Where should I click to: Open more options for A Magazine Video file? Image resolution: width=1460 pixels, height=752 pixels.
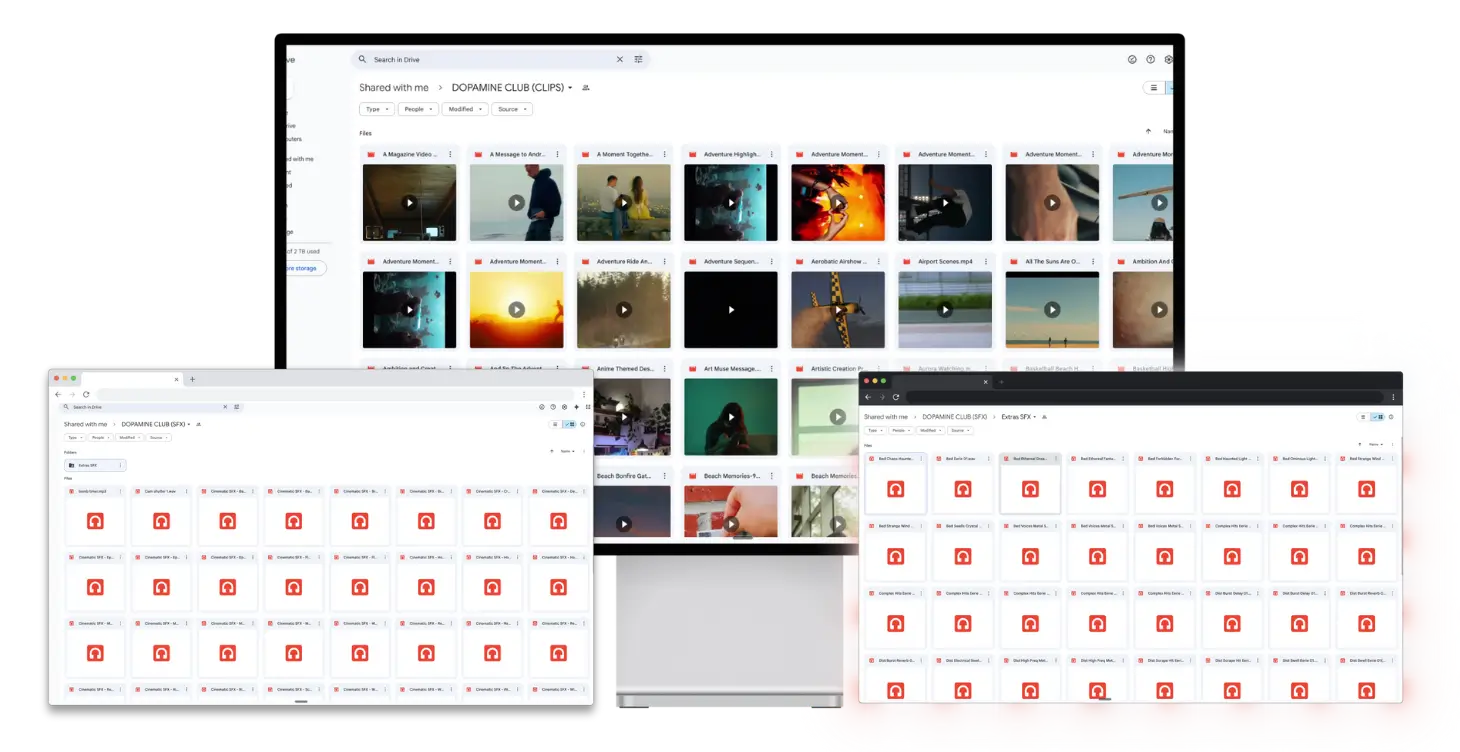click(x=450, y=154)
